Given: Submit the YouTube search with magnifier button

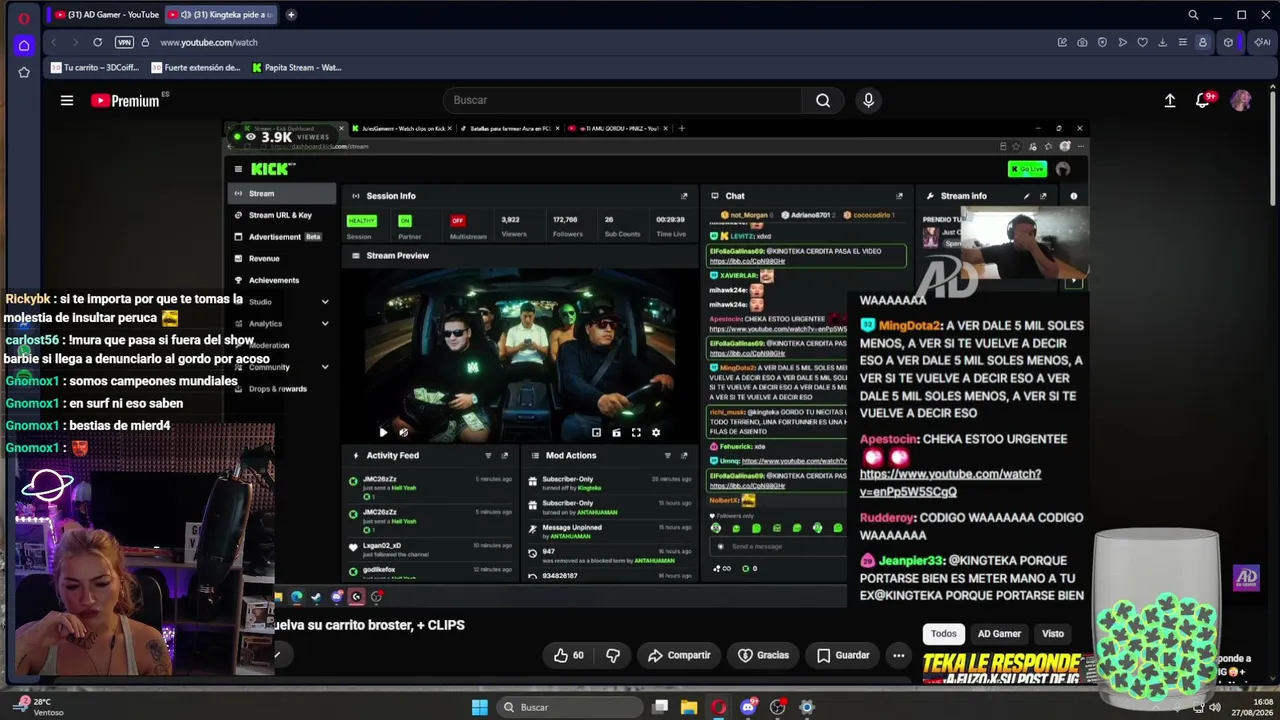Looking at the screenshot, I should coord(822,100).
